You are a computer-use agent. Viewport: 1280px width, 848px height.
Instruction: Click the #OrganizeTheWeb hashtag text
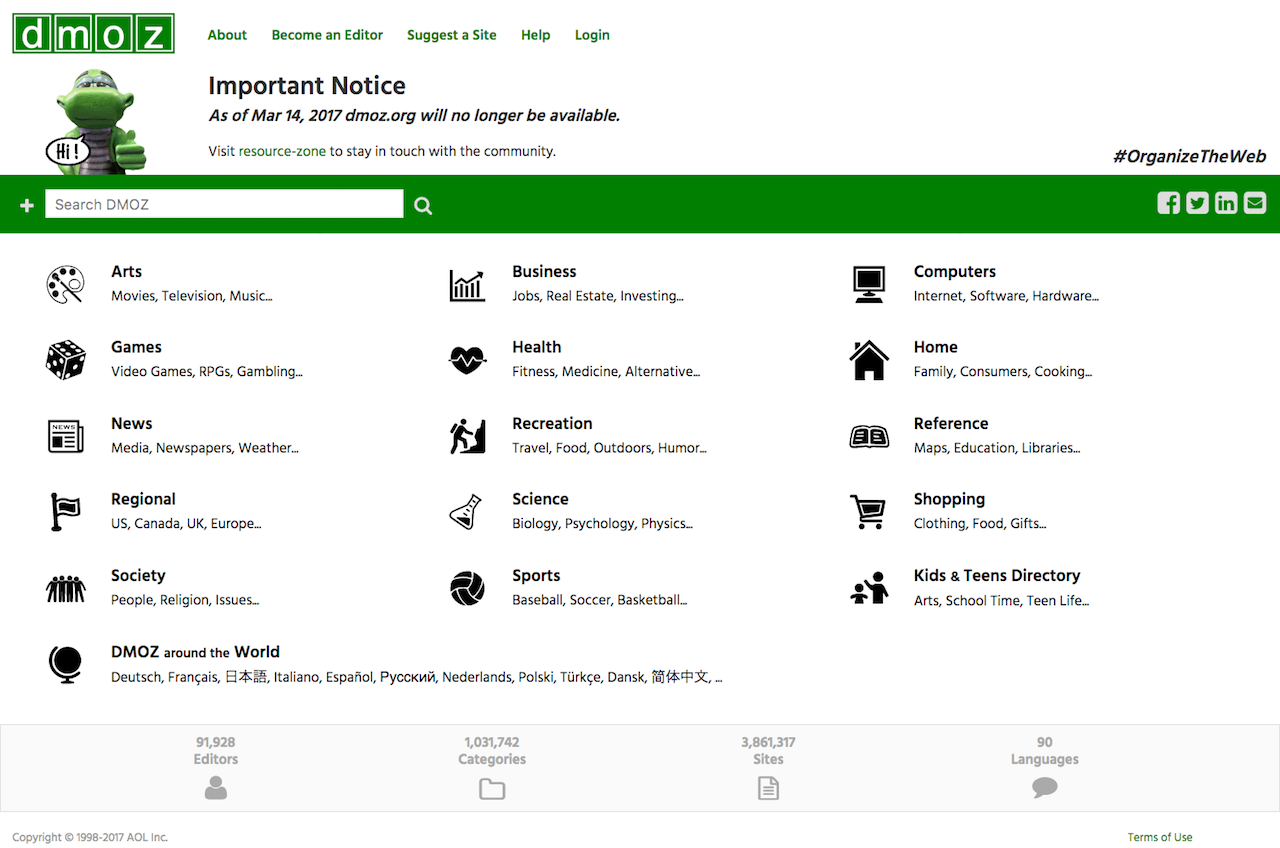click(1189, 156)
